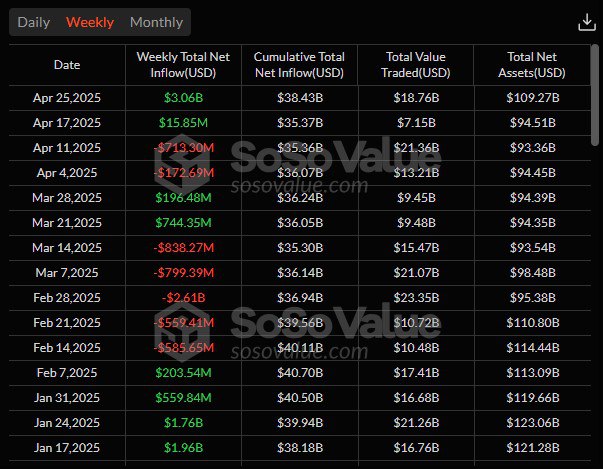Click the Date column header
The height and width of the screenshot is (469, 603).
click(x=67, y=65)
